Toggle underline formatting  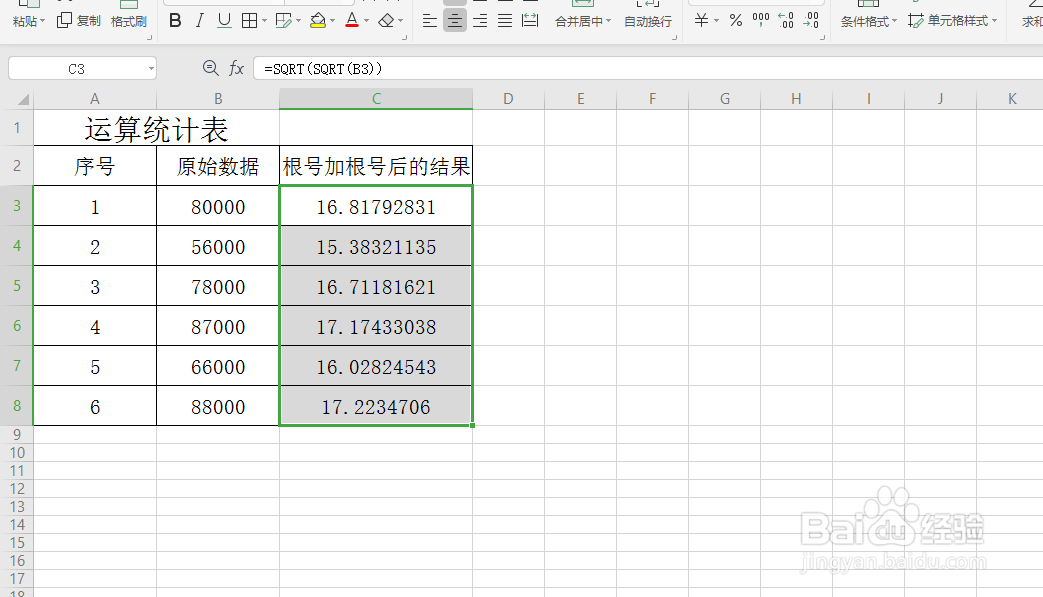click(x=224, y=21)
